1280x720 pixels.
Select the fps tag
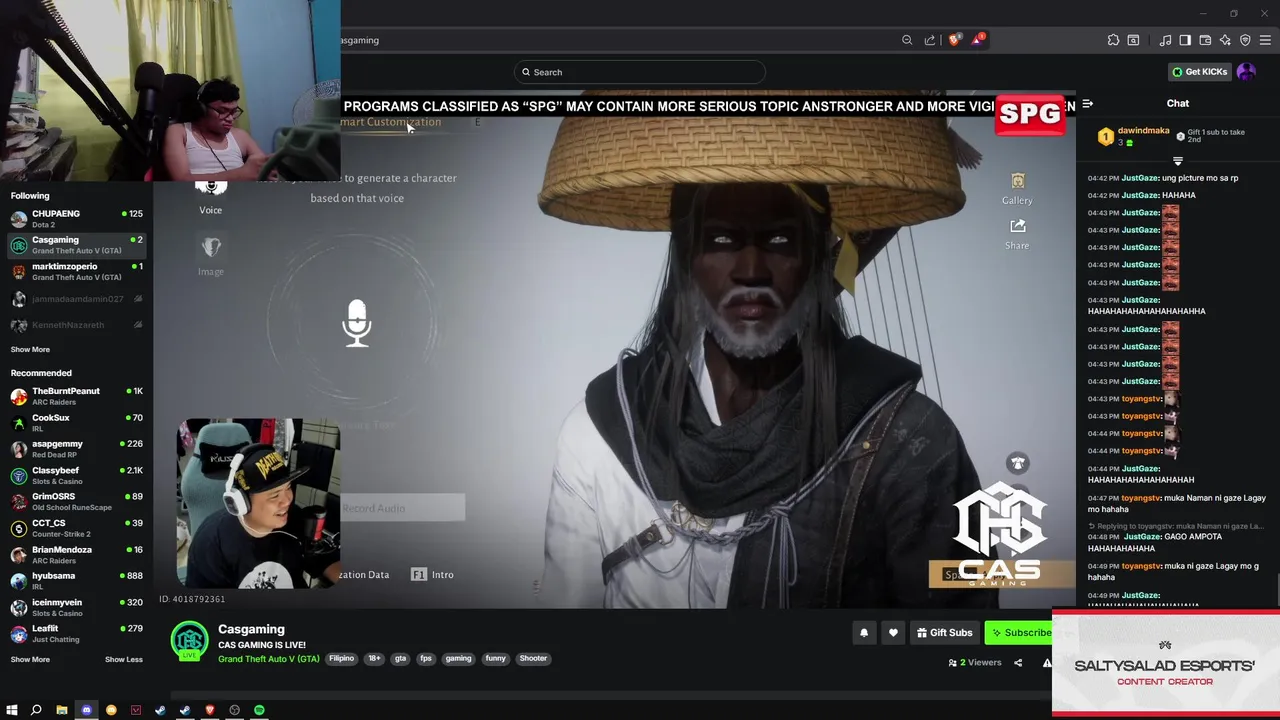tap(426, 658)
